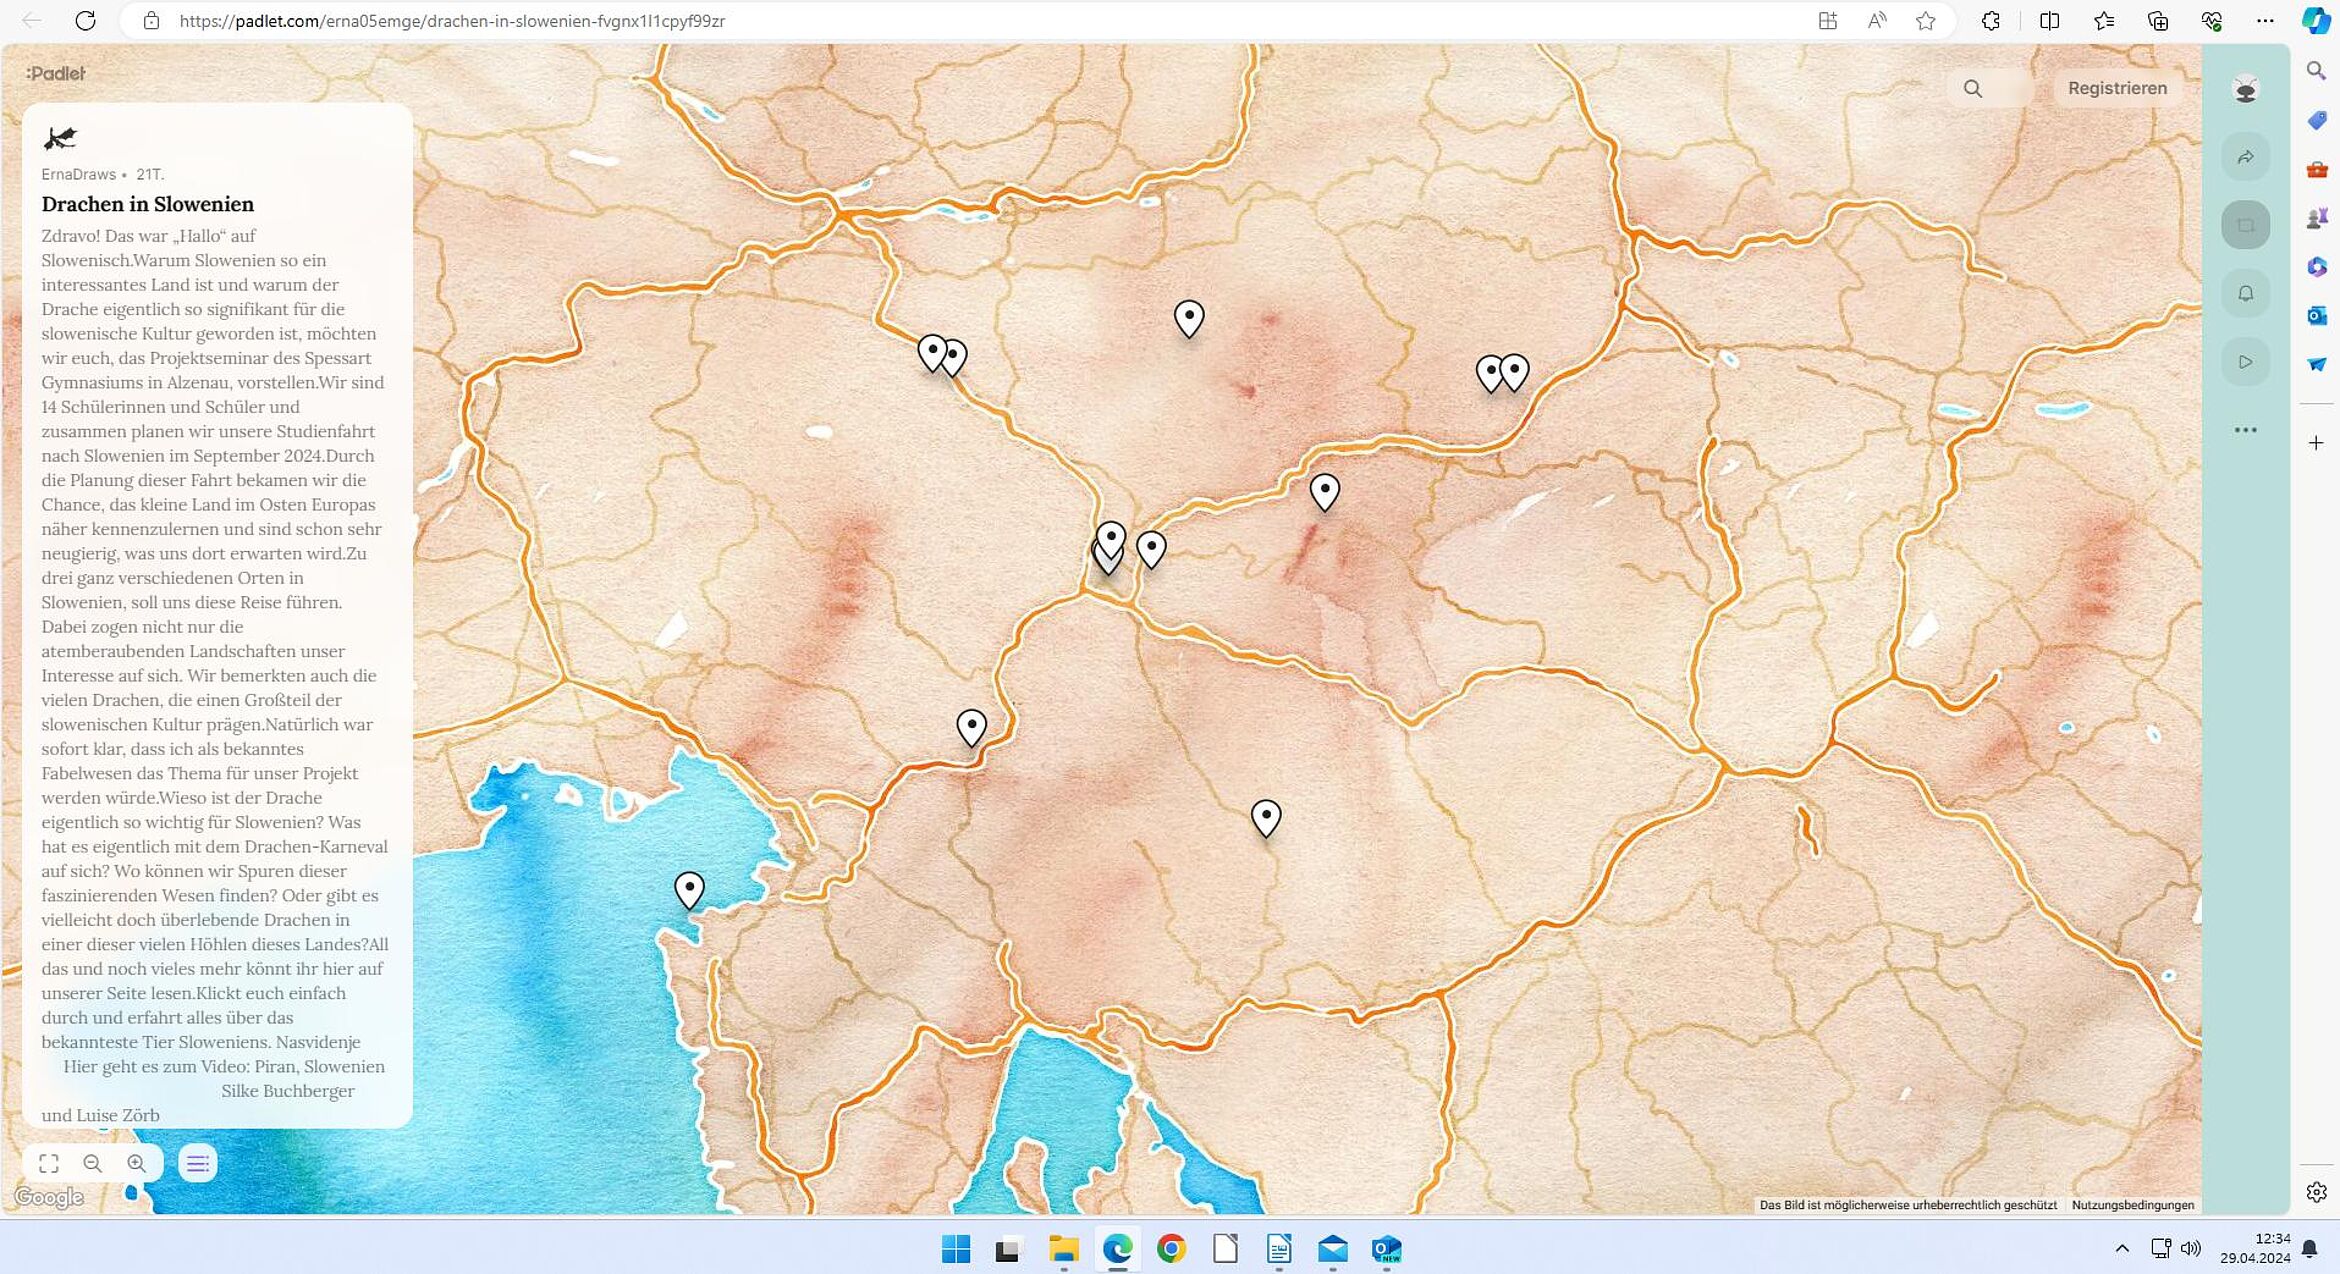Click the Registrieren button
2340x1274 pixels.
pyautogui.click(x=2117, y=88)
